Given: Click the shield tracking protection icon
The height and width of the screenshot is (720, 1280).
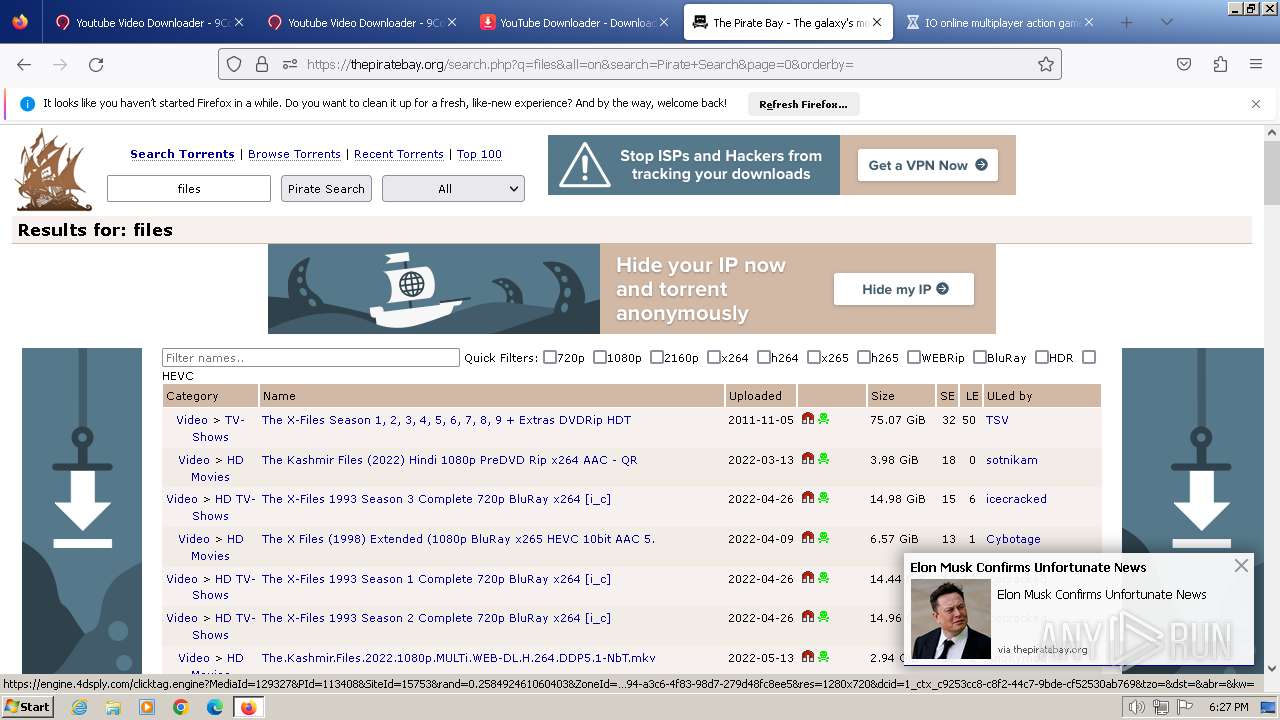Looking at the screenshot, I should [234, 64].
